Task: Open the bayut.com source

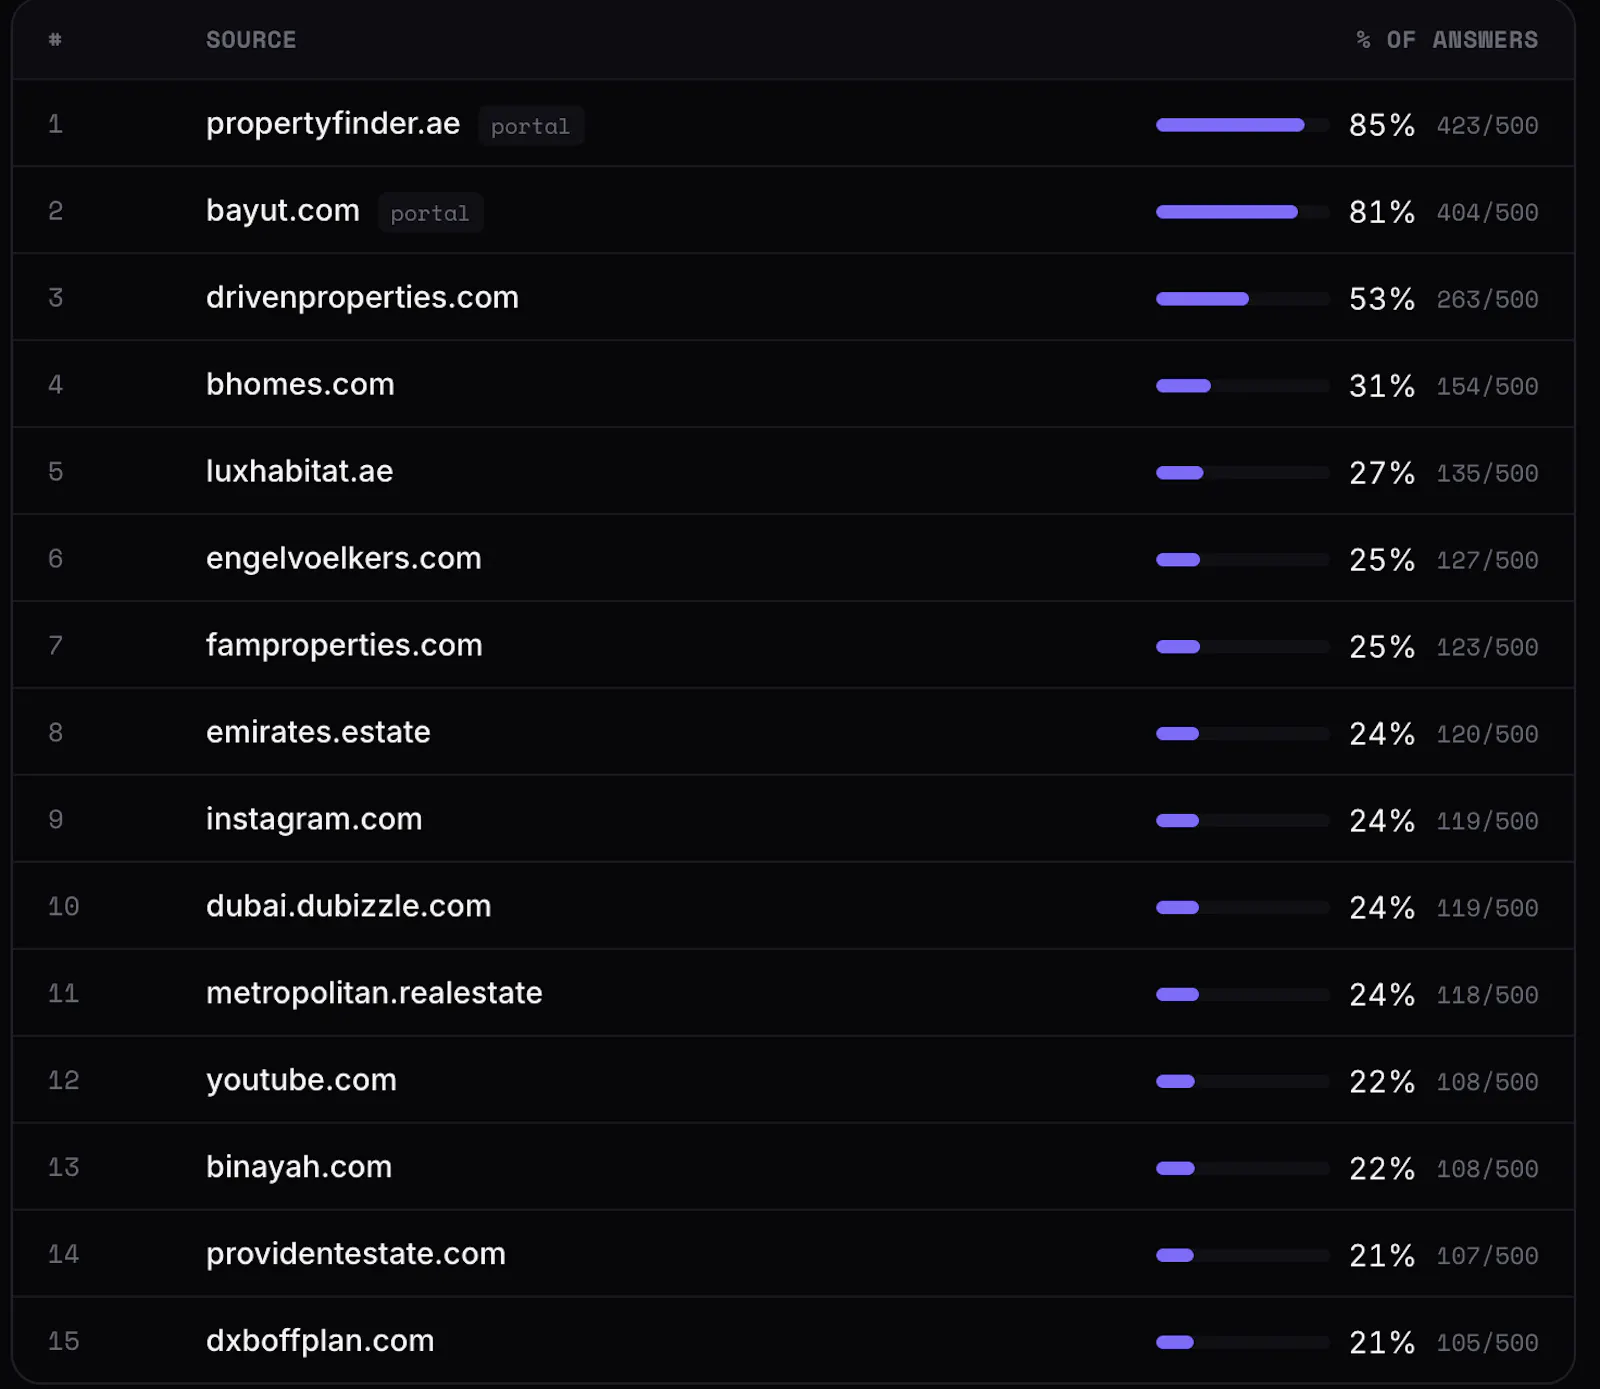Action: (283, 211)
